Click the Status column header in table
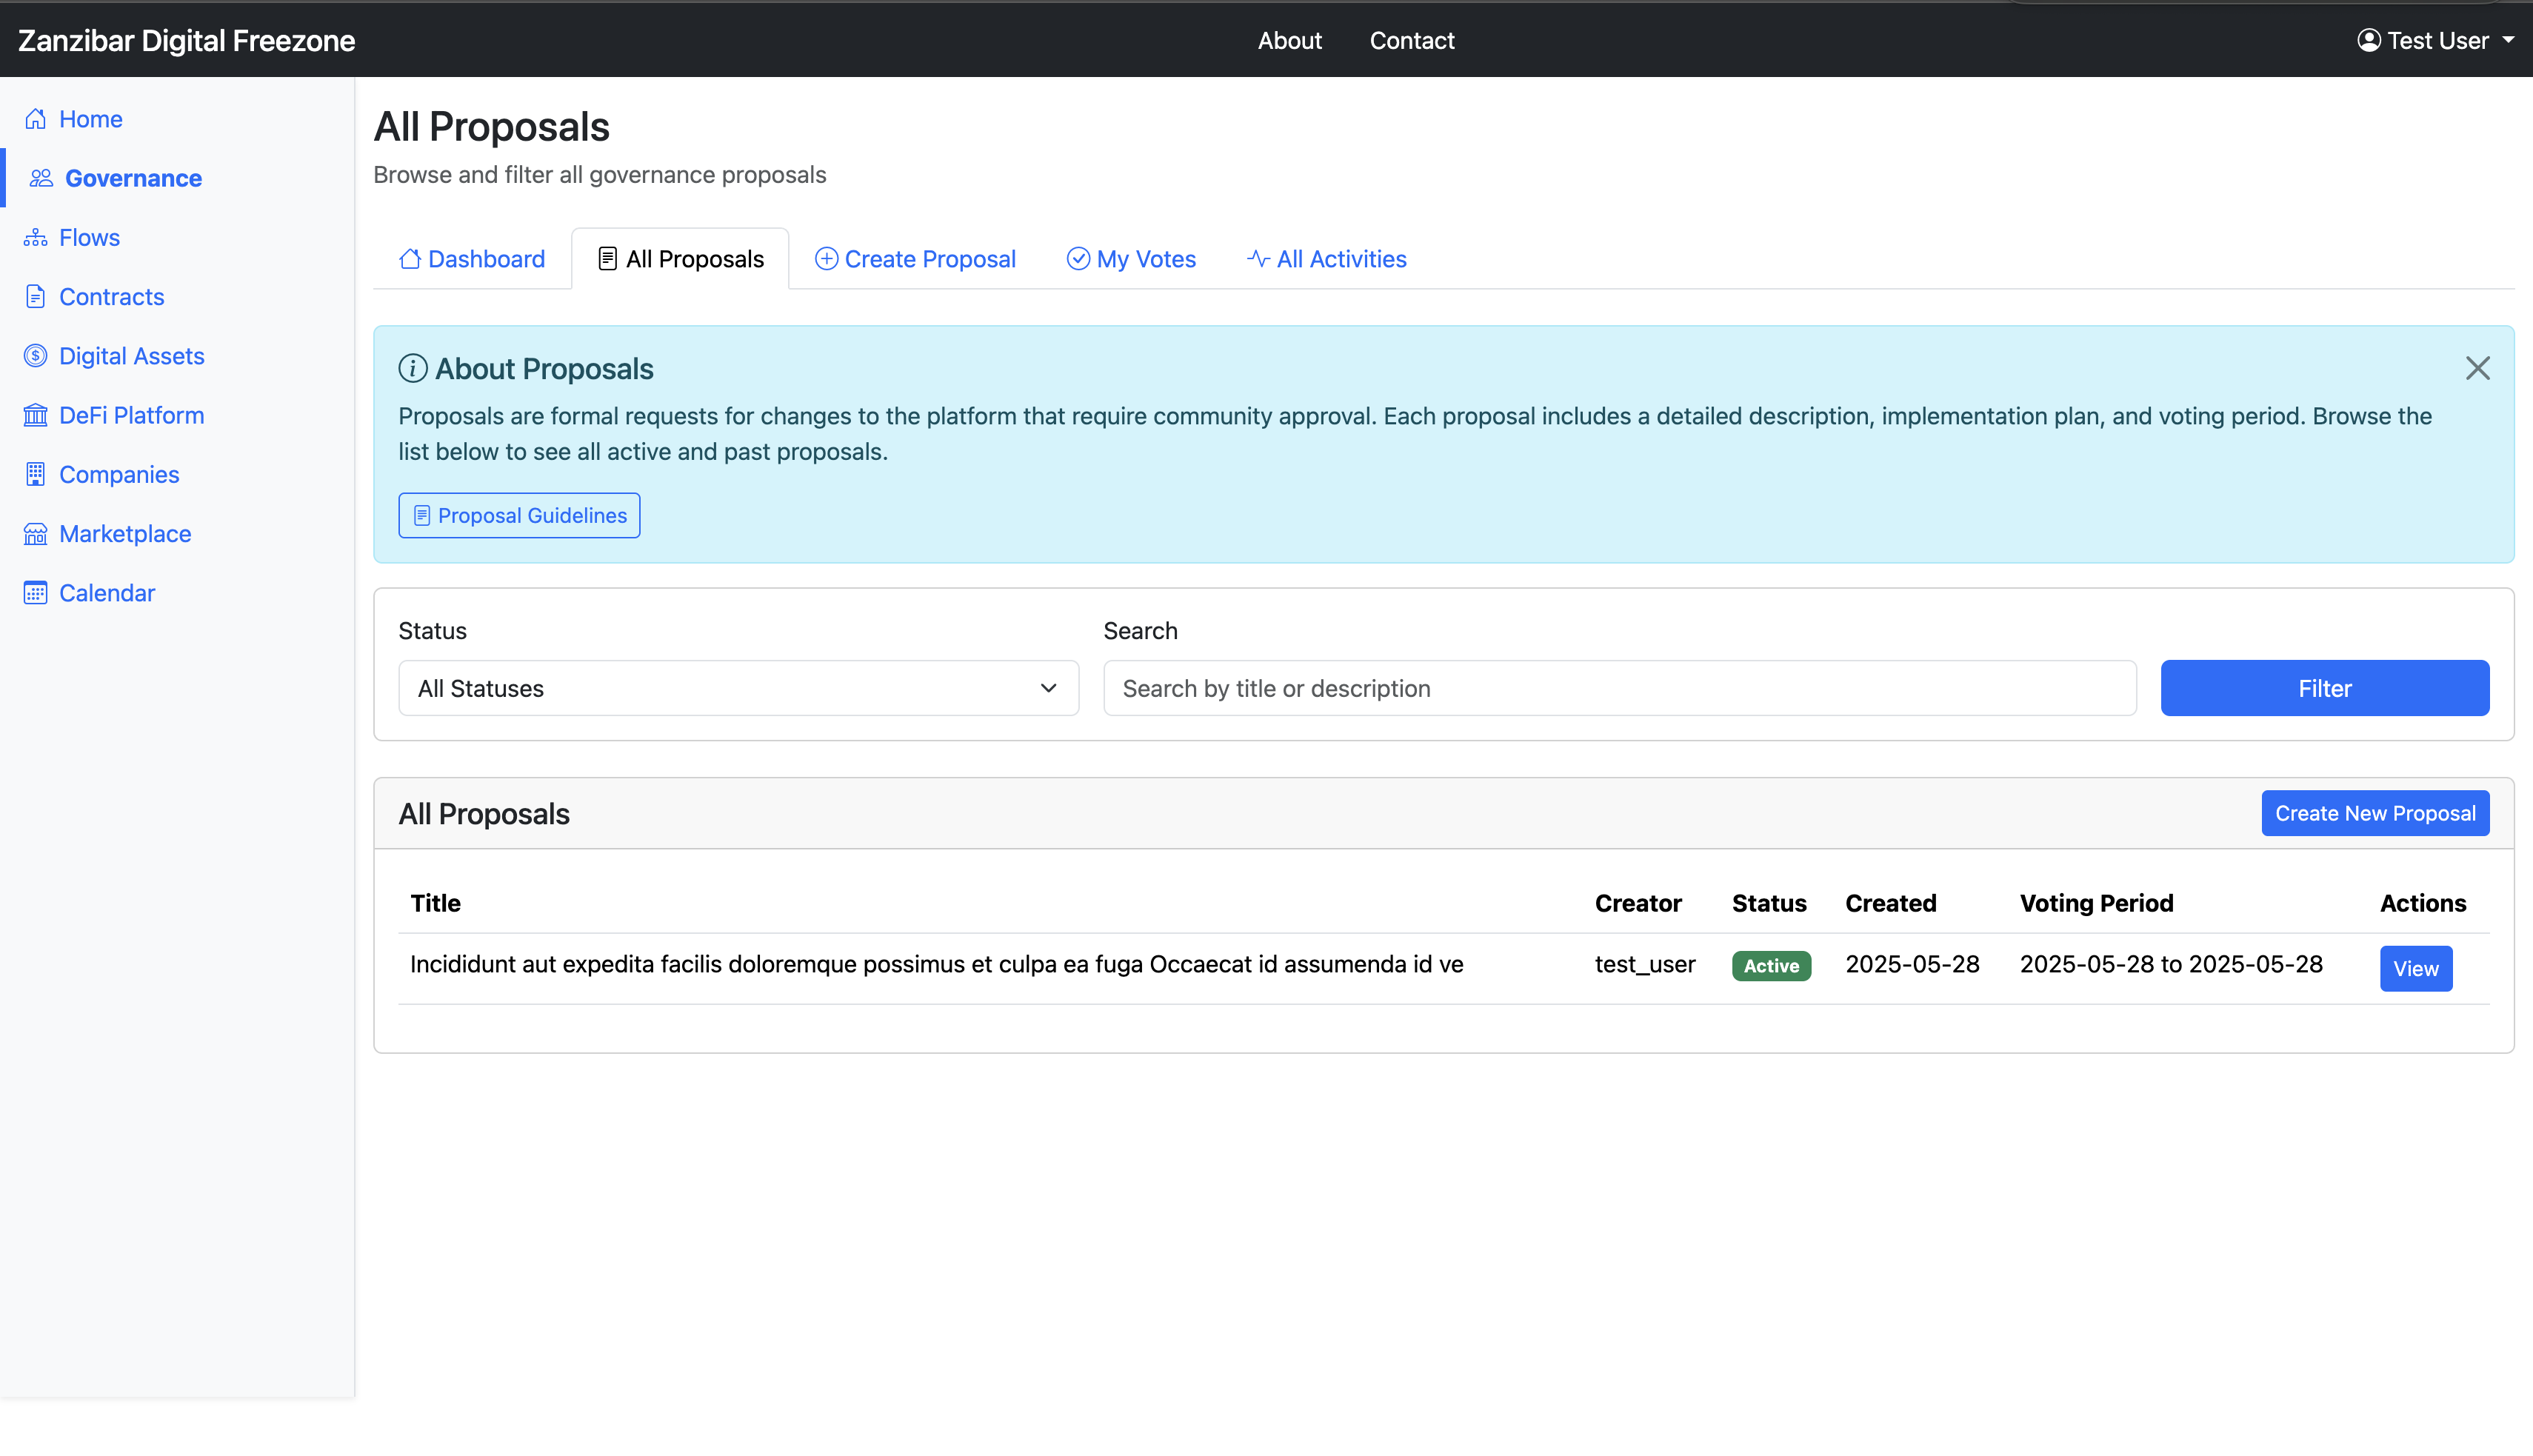This screenshot has height=1456, width=2533. pyautogui.click(x=1769, y=904)
